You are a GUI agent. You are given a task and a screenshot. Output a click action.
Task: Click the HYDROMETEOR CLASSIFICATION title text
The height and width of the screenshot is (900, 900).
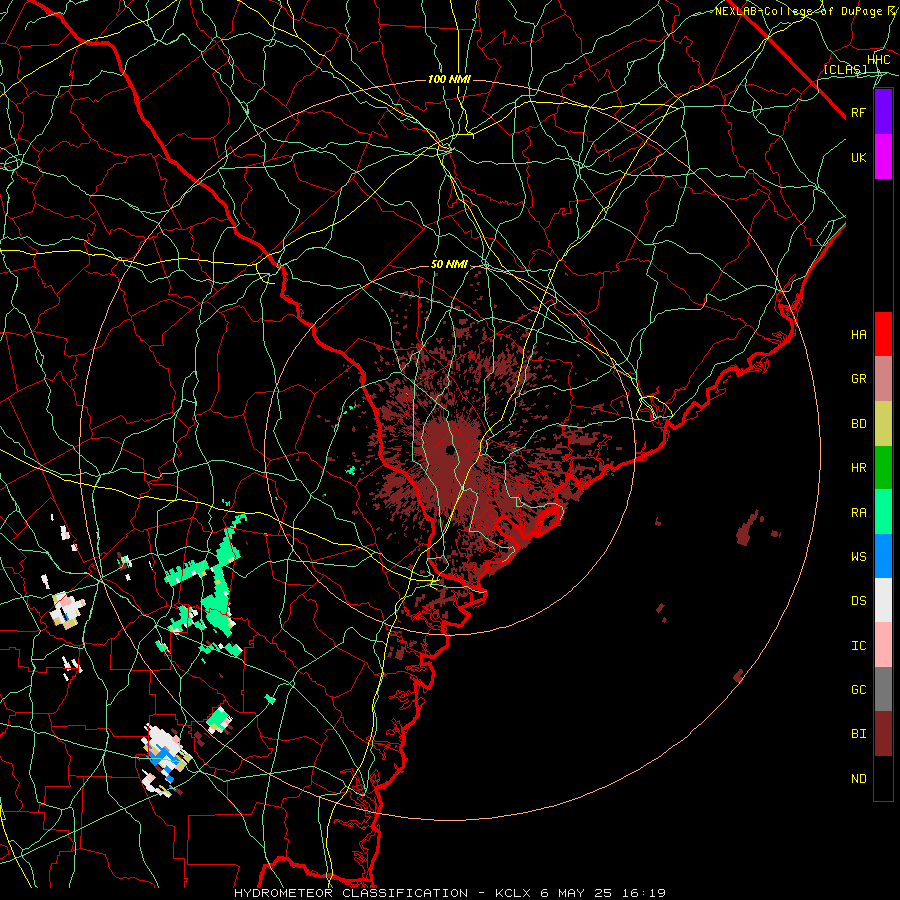[351, 893]
